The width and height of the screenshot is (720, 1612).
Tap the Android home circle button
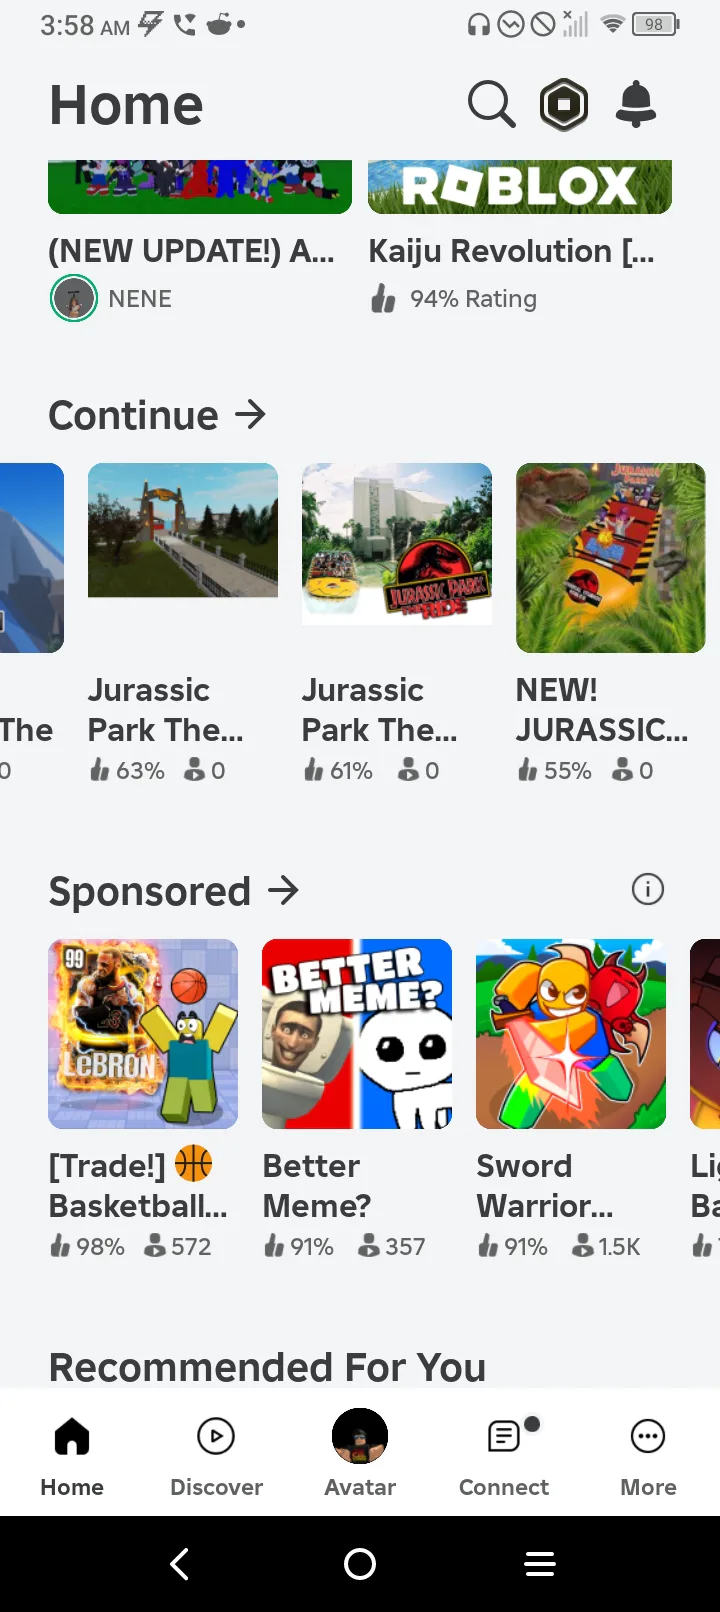[360, 1564]
